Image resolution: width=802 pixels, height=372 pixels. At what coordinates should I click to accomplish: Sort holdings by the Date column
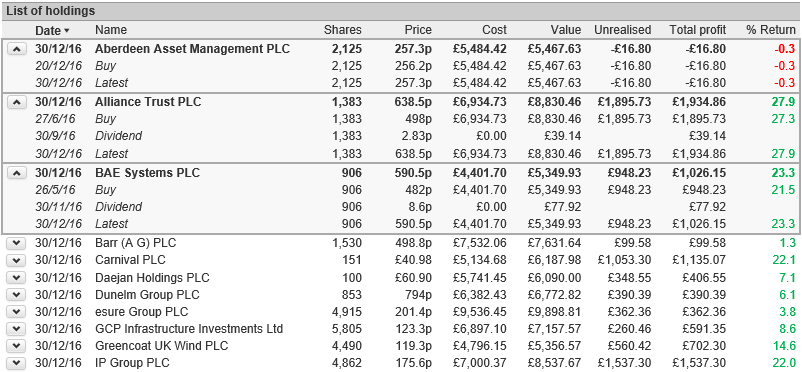point(52,30)
